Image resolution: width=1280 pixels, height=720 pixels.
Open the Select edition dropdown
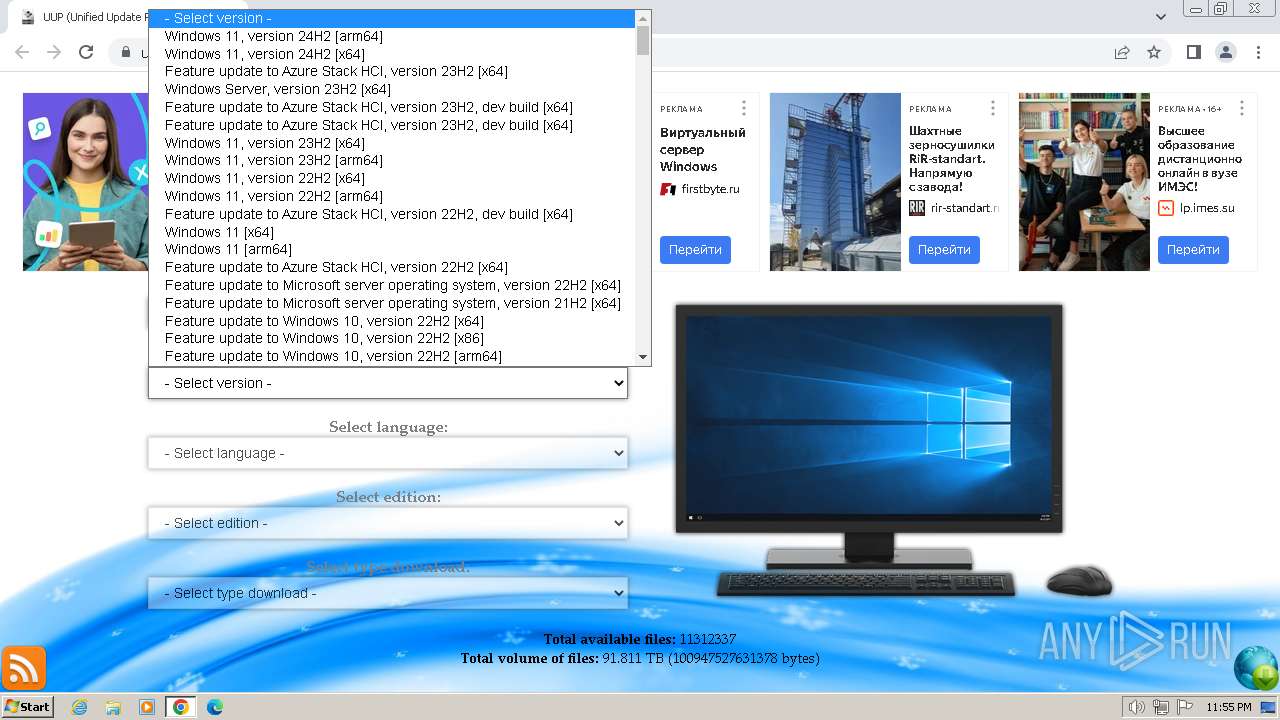pyautogui.click(x=388, y=523)
